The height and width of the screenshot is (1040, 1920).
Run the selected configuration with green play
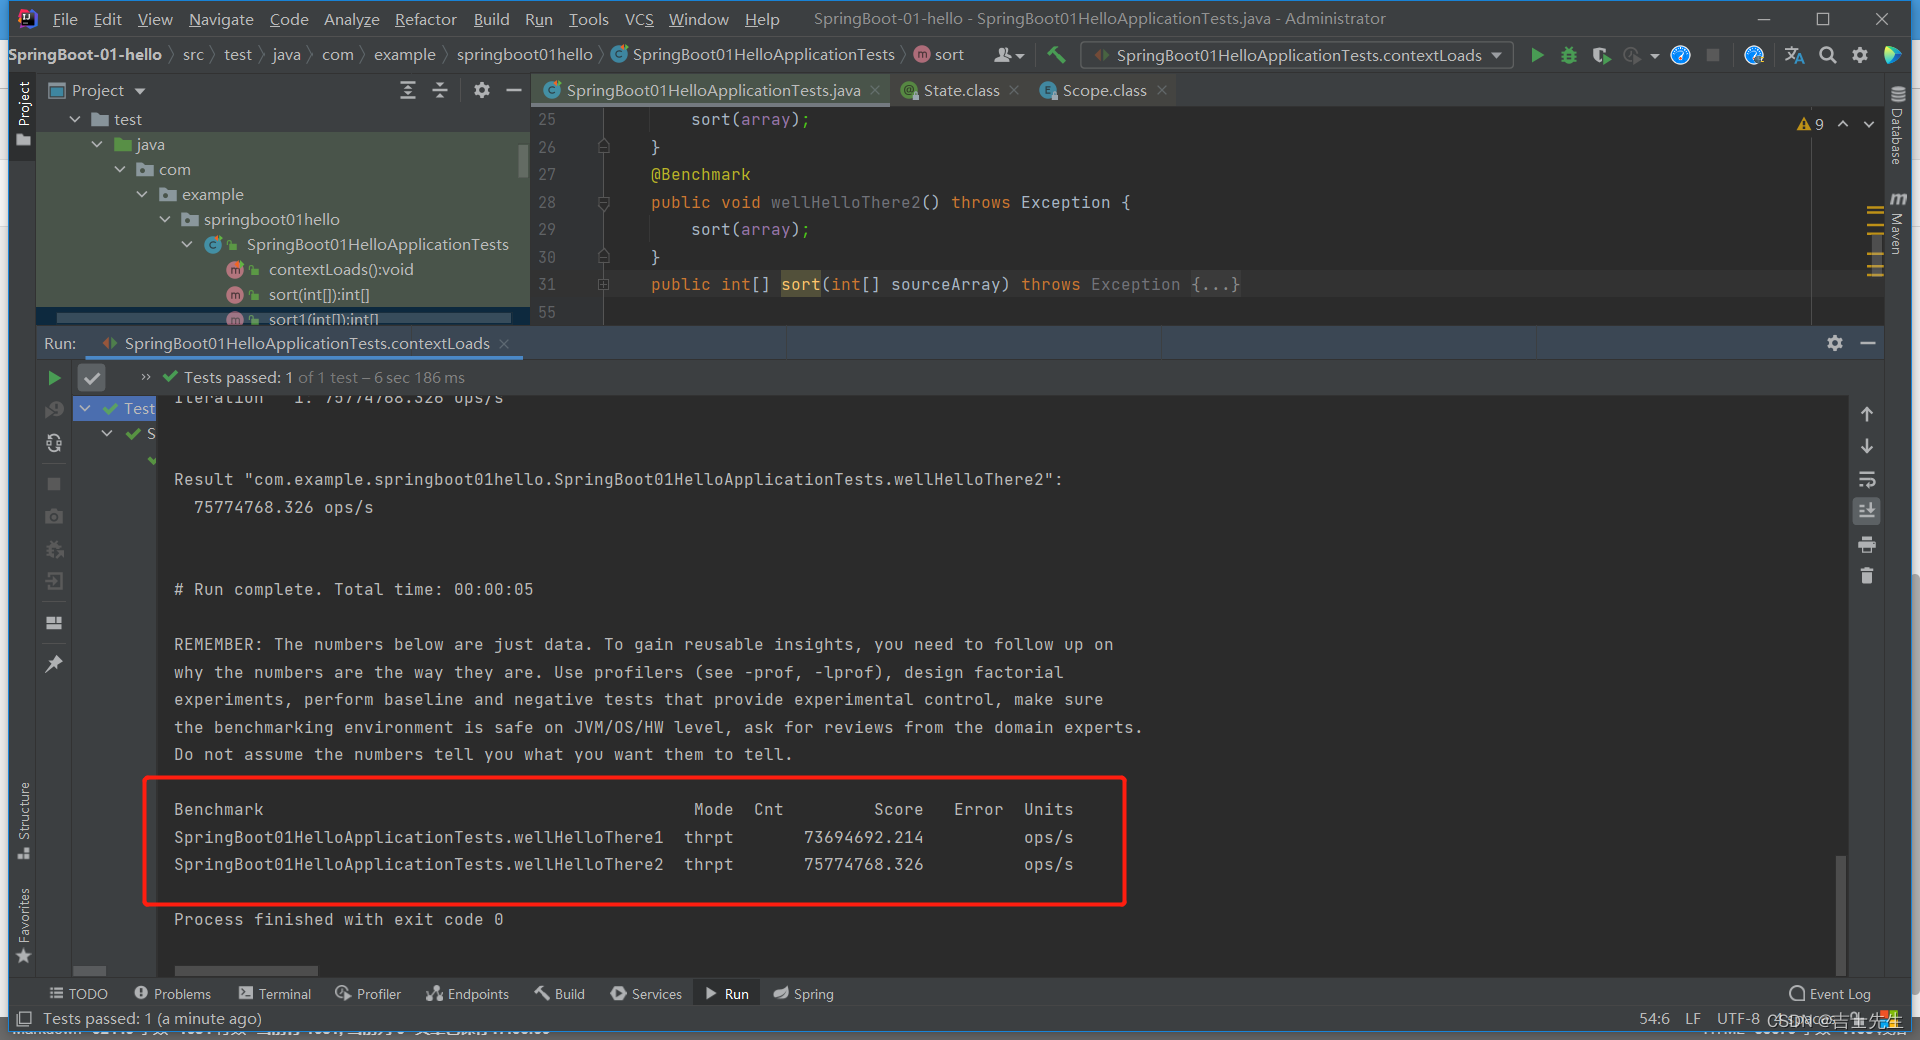[1537, 55]
